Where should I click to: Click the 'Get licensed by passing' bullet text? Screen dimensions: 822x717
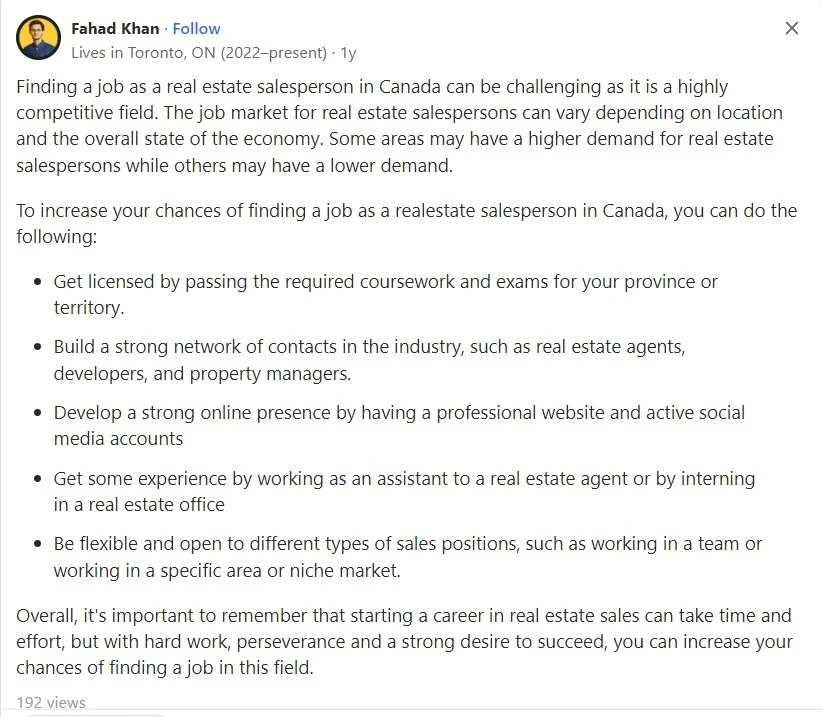click(385, 294)
